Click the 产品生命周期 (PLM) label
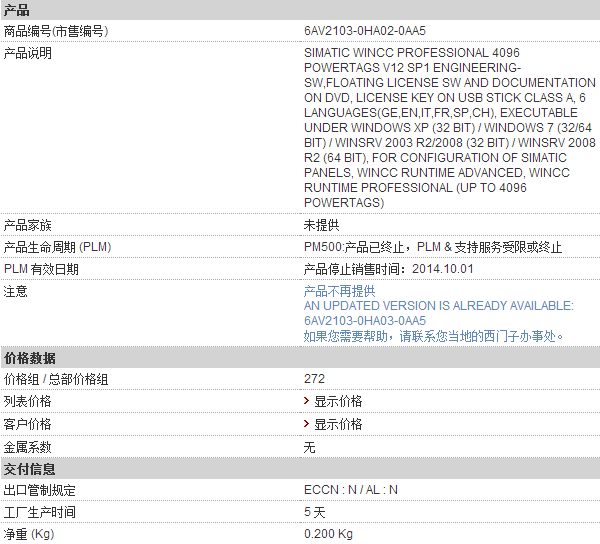Screen dimensions: 600x544 tap(57, 247)
